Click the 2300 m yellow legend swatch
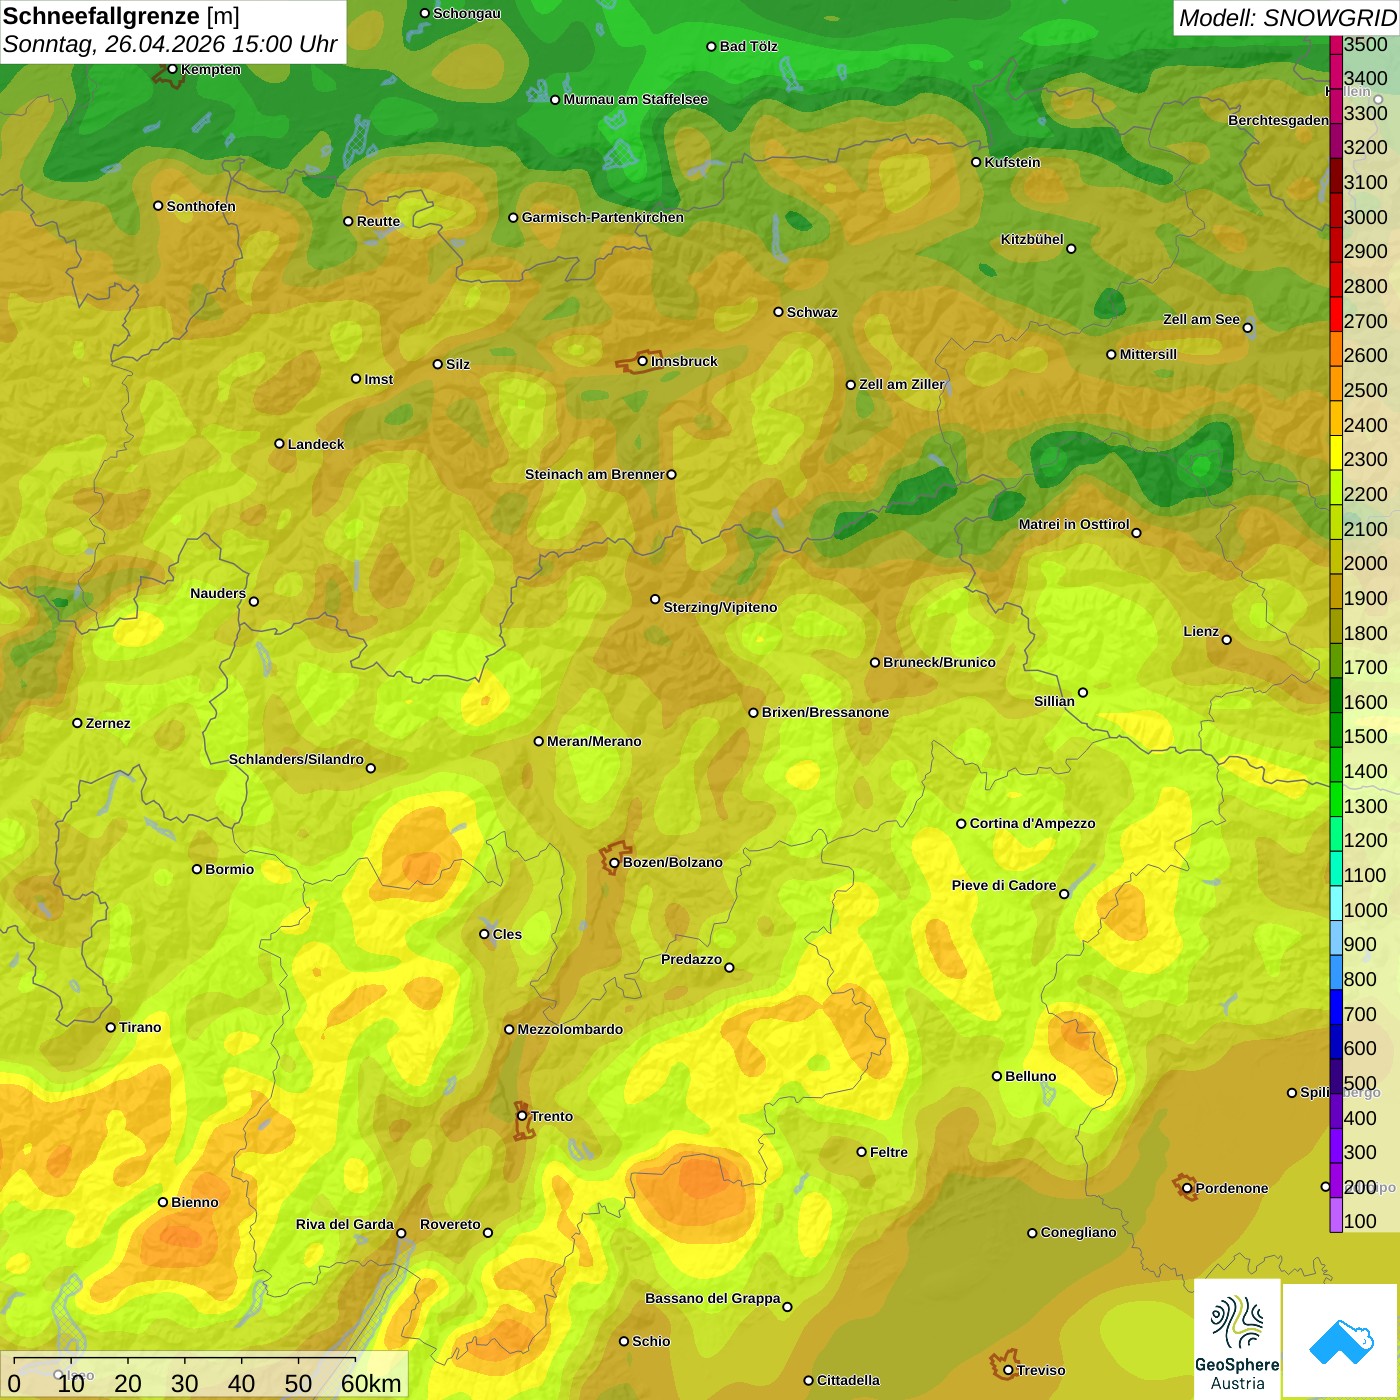 click(x=1336, y=452)
